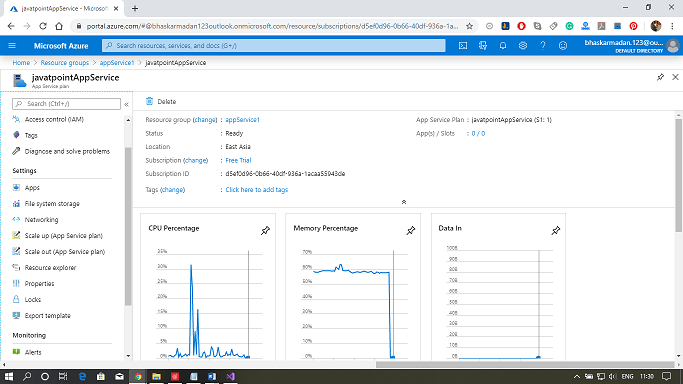
Task: Open the feedback smiley icon
Action: point(563,45)
